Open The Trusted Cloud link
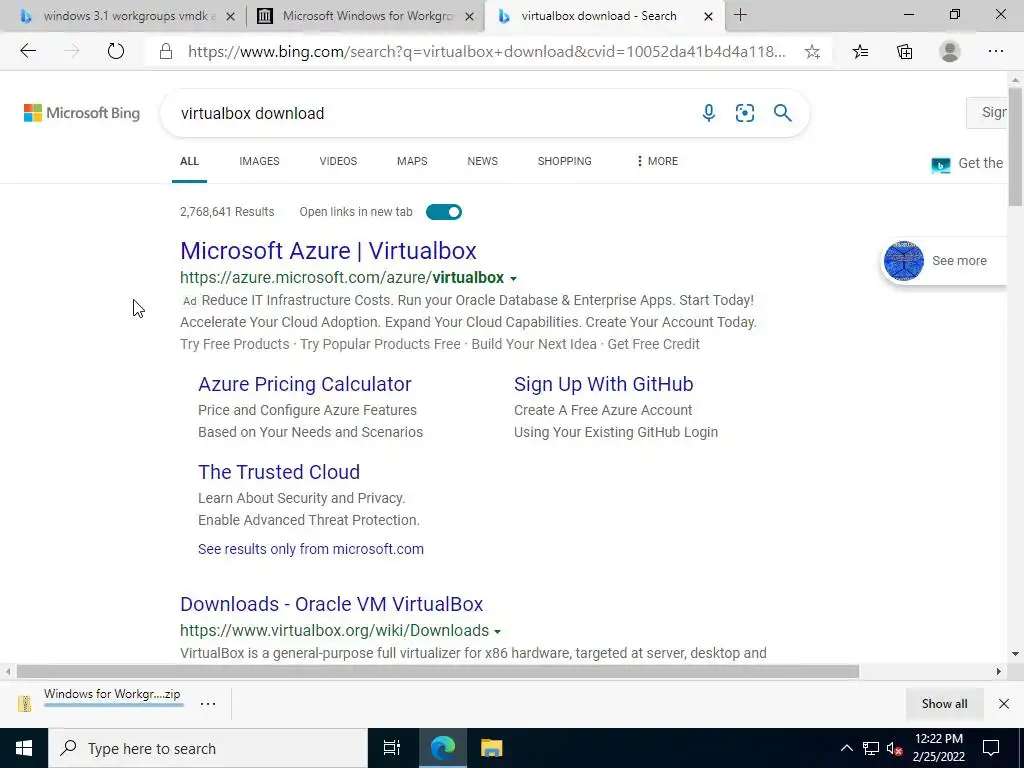Screen dimensions: 1024x768 (279, 472)
